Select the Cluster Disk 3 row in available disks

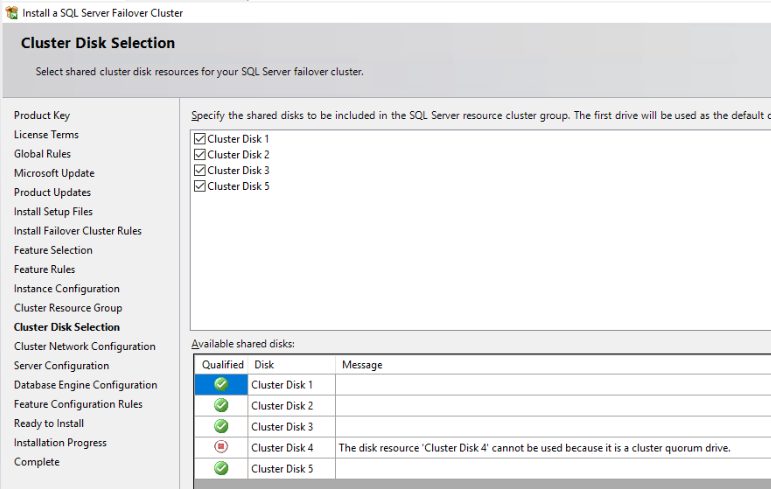coord(483,427)
